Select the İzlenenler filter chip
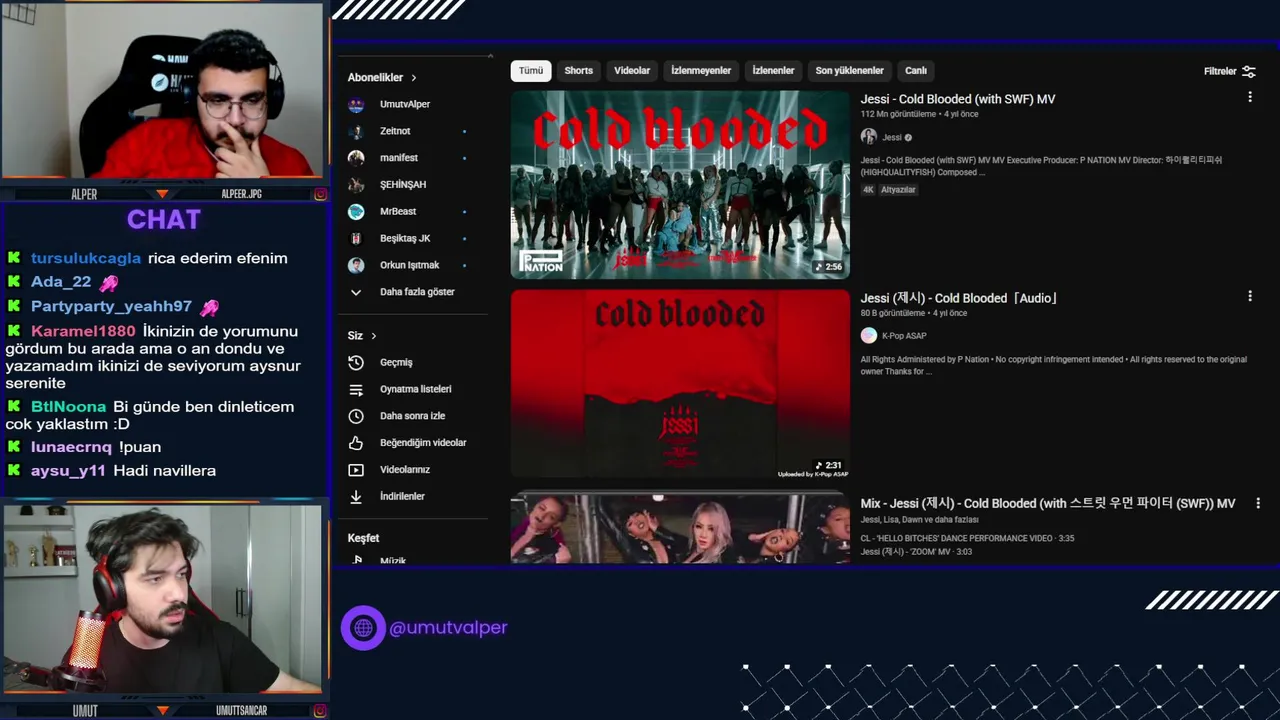The height and width of the screenshot is (720, 1280). point(773,71)
